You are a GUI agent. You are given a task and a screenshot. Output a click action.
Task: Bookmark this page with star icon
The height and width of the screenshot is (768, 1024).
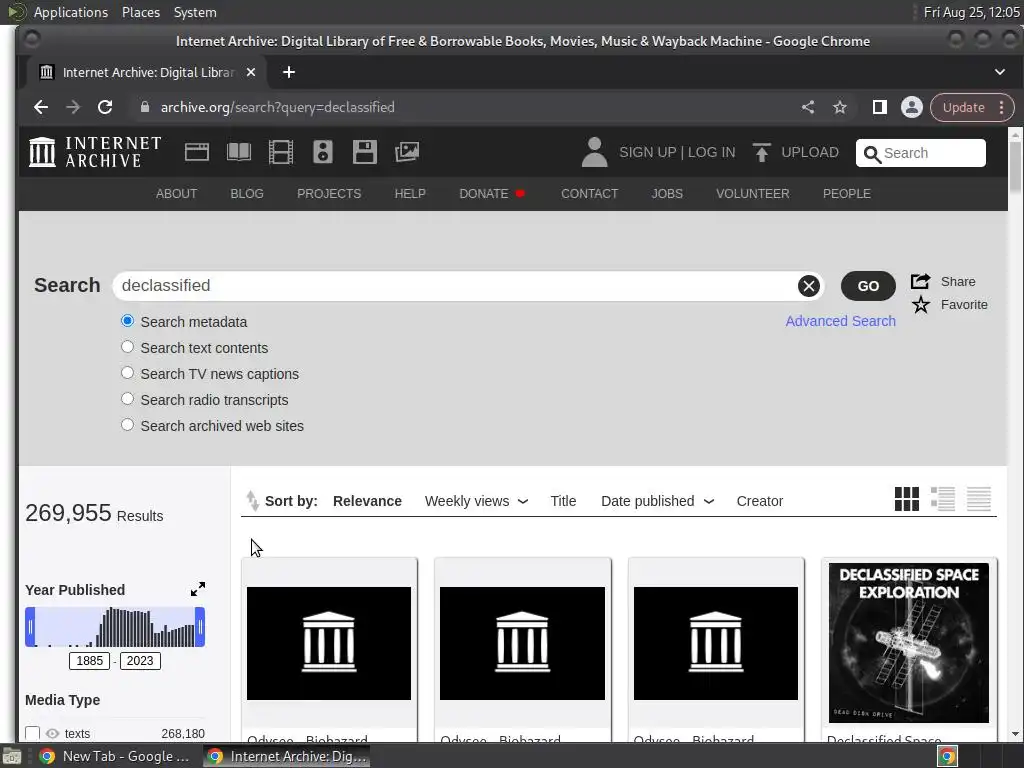pyautogui.click(x=840, y=107)
